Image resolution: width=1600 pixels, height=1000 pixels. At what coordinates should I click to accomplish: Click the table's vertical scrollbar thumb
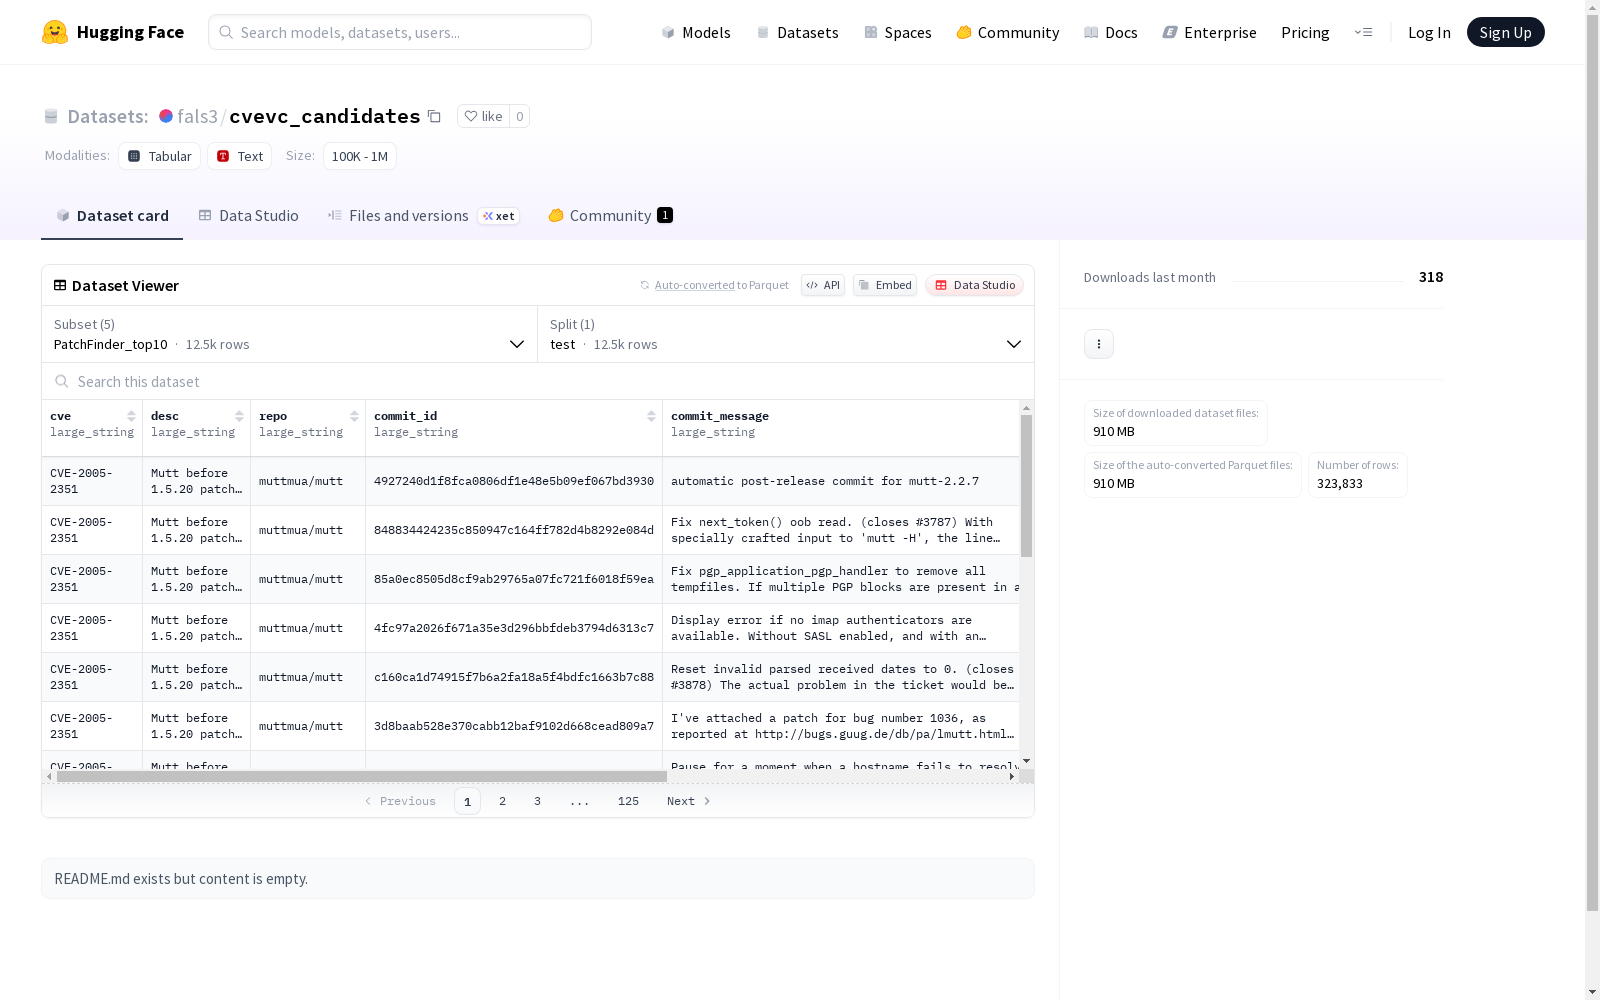(1026, 486)
